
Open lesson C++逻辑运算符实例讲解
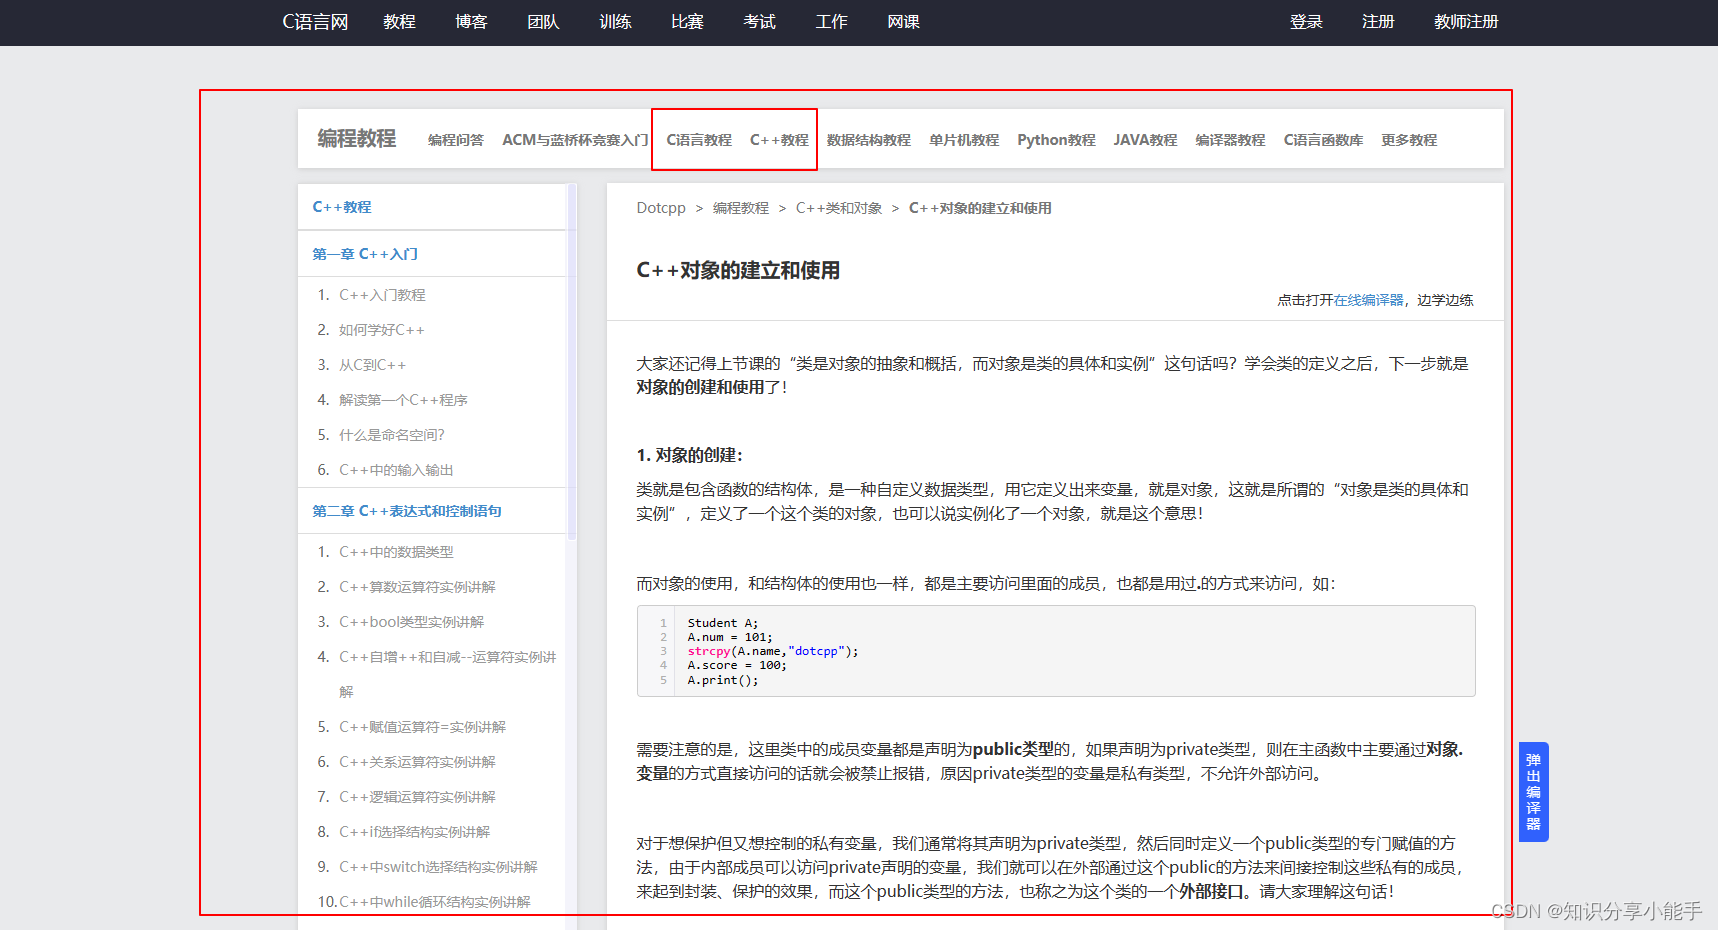(x=417, y=797)
